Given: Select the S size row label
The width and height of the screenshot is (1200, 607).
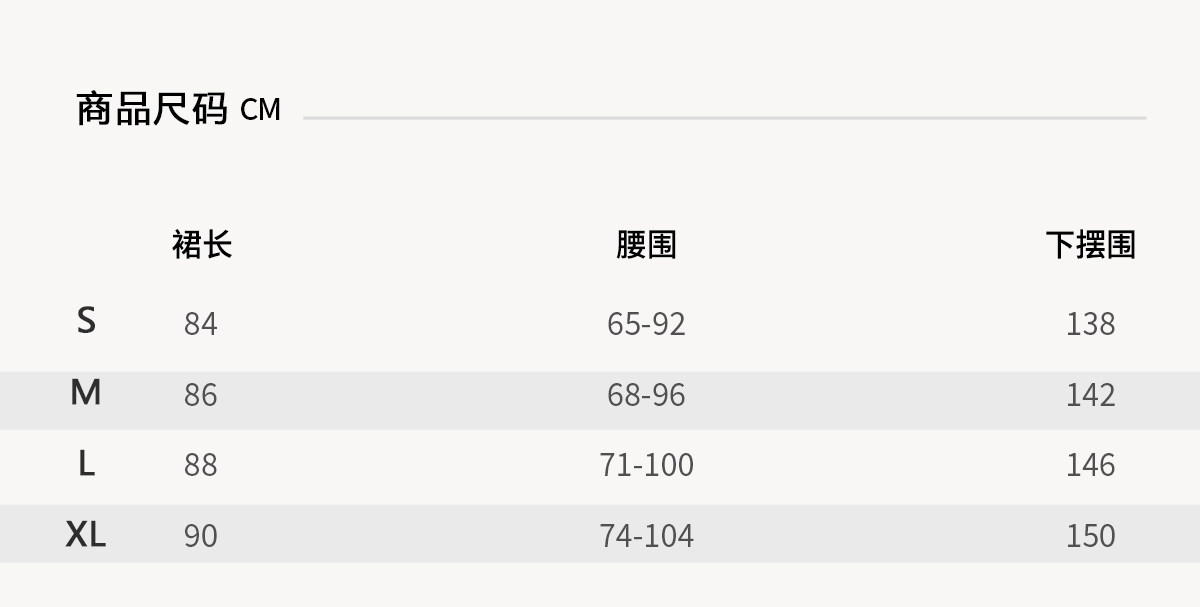Looking at the screenshot, I should pyautogui.click(x=87, y=321).
